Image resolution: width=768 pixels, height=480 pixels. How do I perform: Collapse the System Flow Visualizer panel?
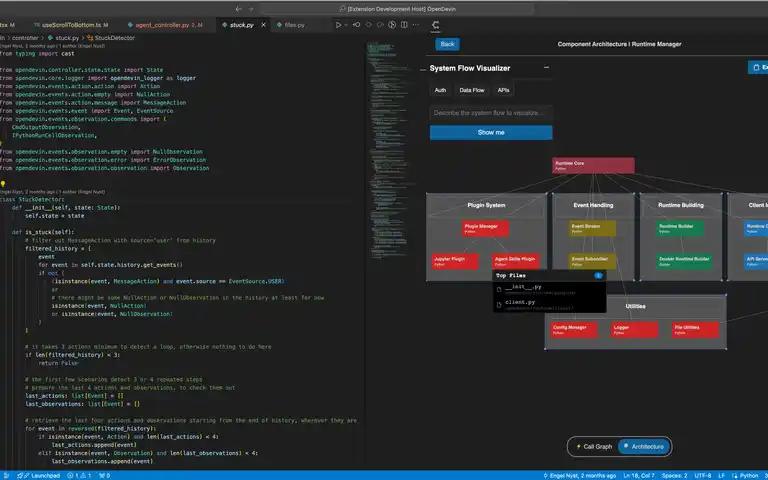click(546, 68)
